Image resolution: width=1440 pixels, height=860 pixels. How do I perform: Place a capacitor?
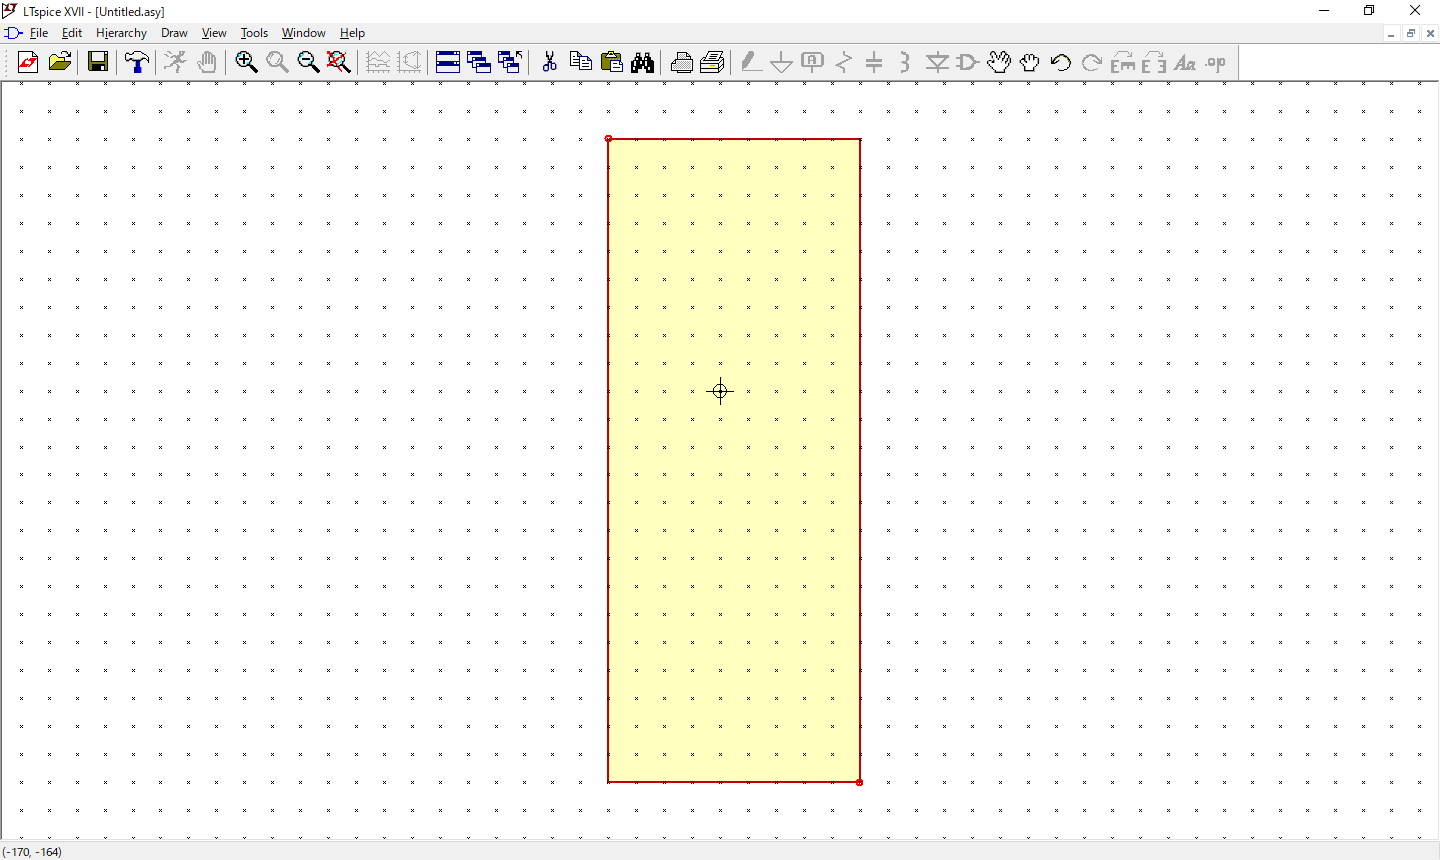pos(874,62)
